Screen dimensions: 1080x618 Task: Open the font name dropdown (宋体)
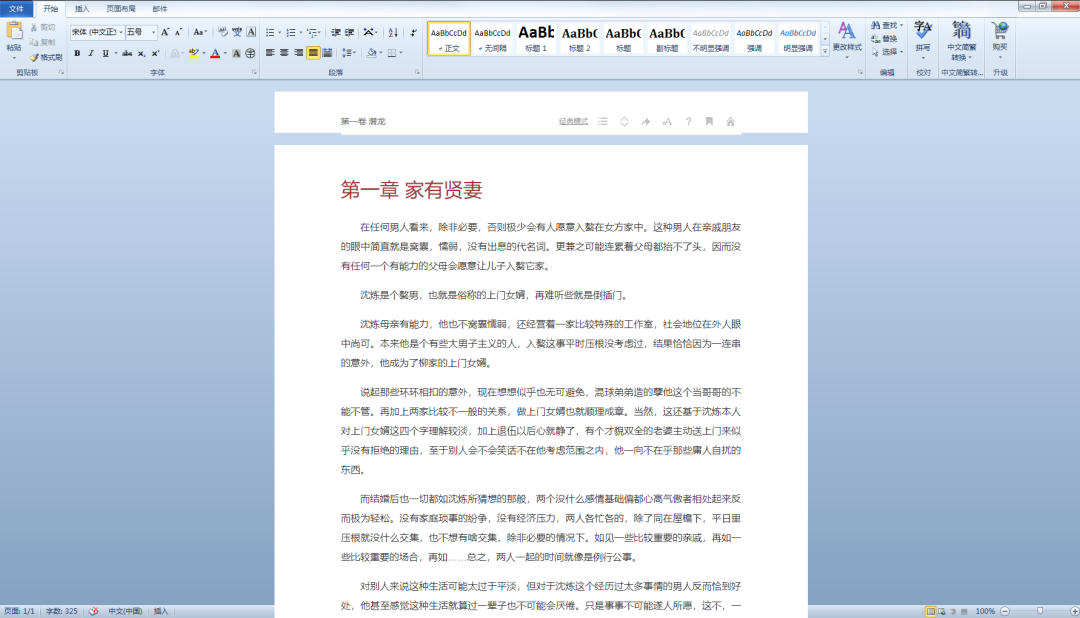click(x=121, y=32)
